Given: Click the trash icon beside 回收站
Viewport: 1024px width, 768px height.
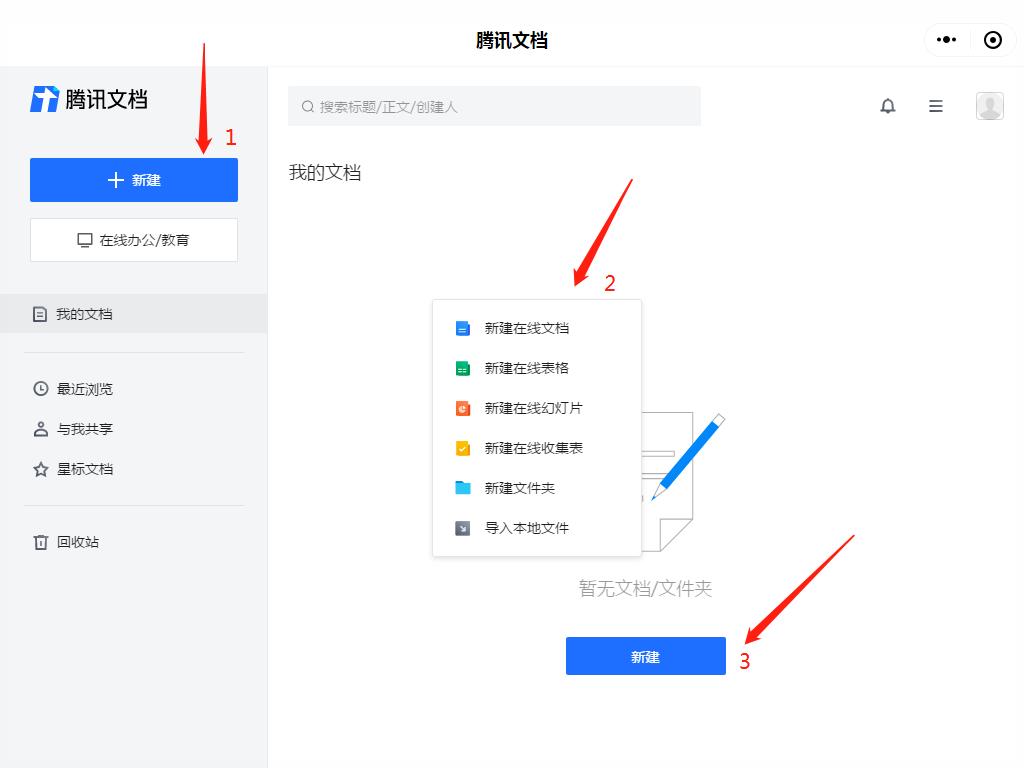Looking at the screenshot, I should tap(40, 542).
